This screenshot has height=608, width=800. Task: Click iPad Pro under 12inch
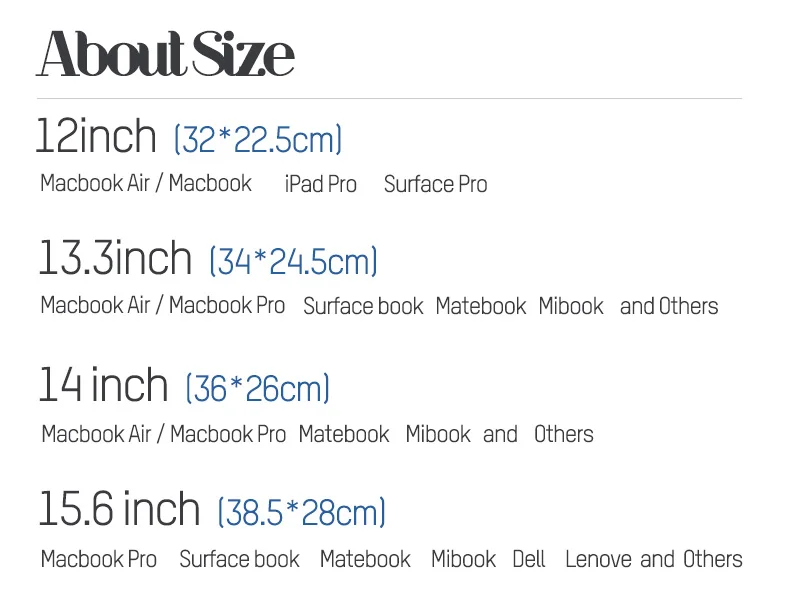320,184
